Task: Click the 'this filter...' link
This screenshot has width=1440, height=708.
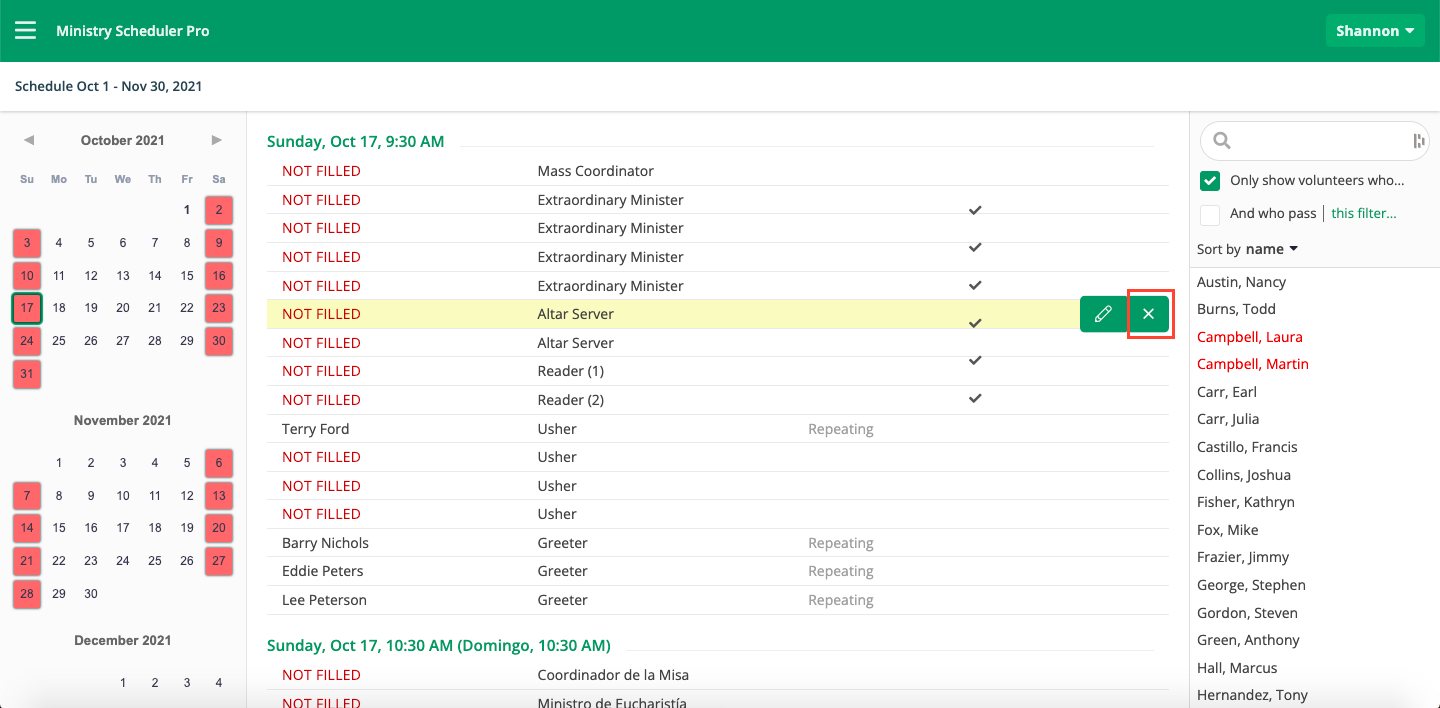Action: (x=1363, y=213)
